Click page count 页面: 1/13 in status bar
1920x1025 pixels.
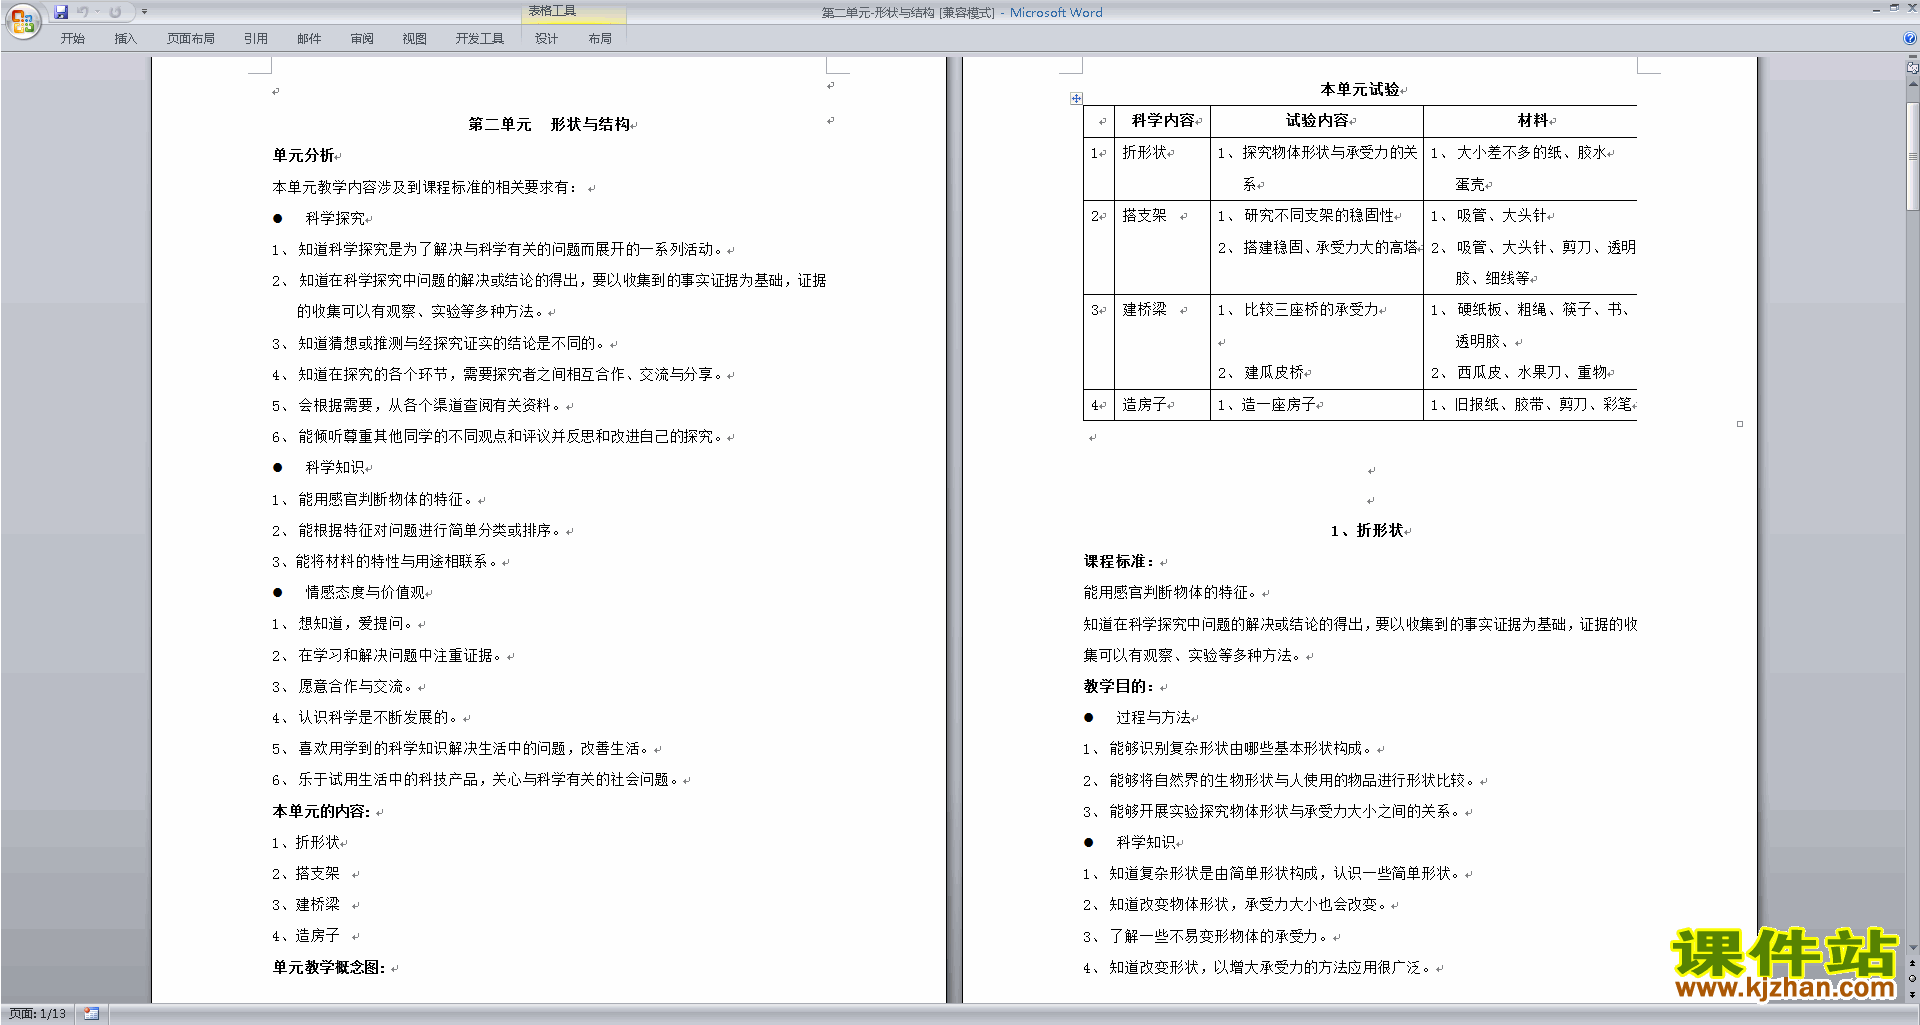37,1014
